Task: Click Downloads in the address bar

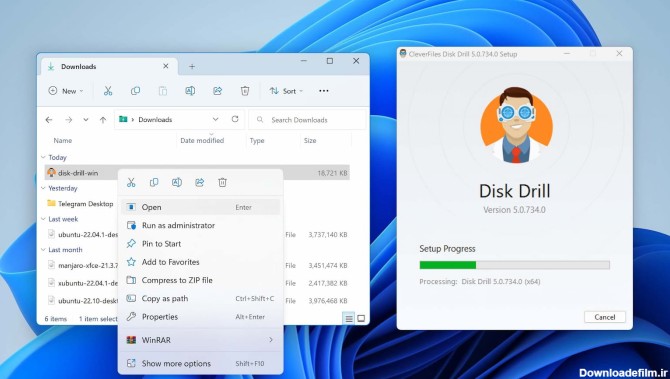Action: [x=155, y=120]
